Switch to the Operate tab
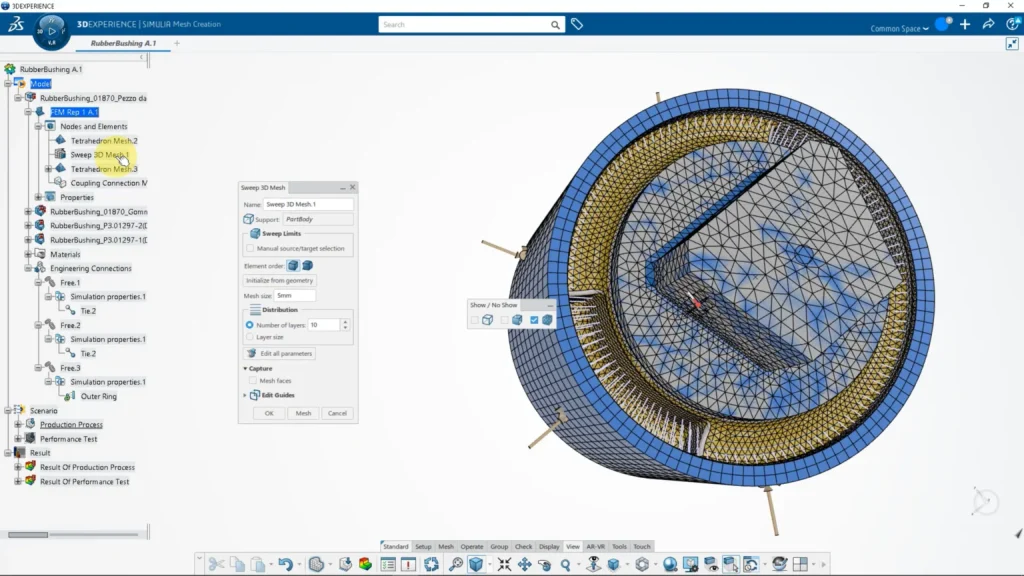The height and width of the screenshot is (576, 1024). [x=472, y=547]
